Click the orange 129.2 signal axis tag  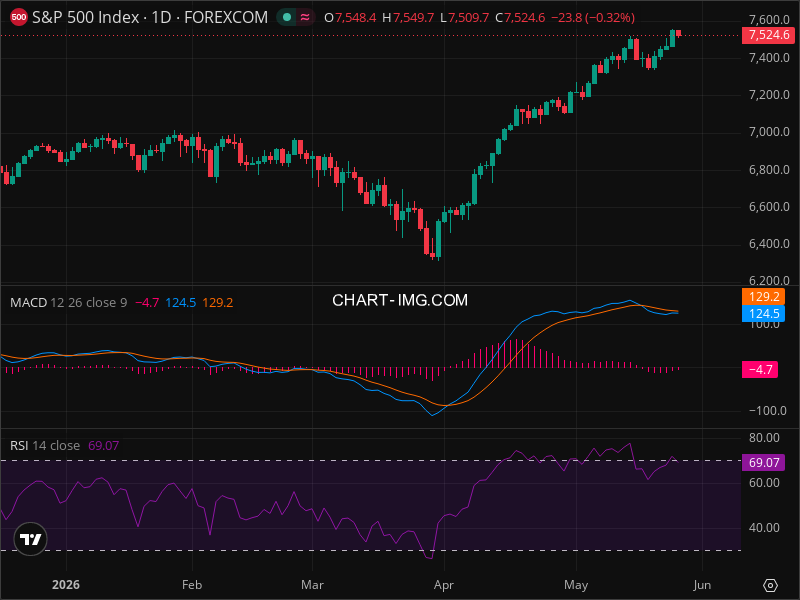pyautogui.click(x=763, y=297)
